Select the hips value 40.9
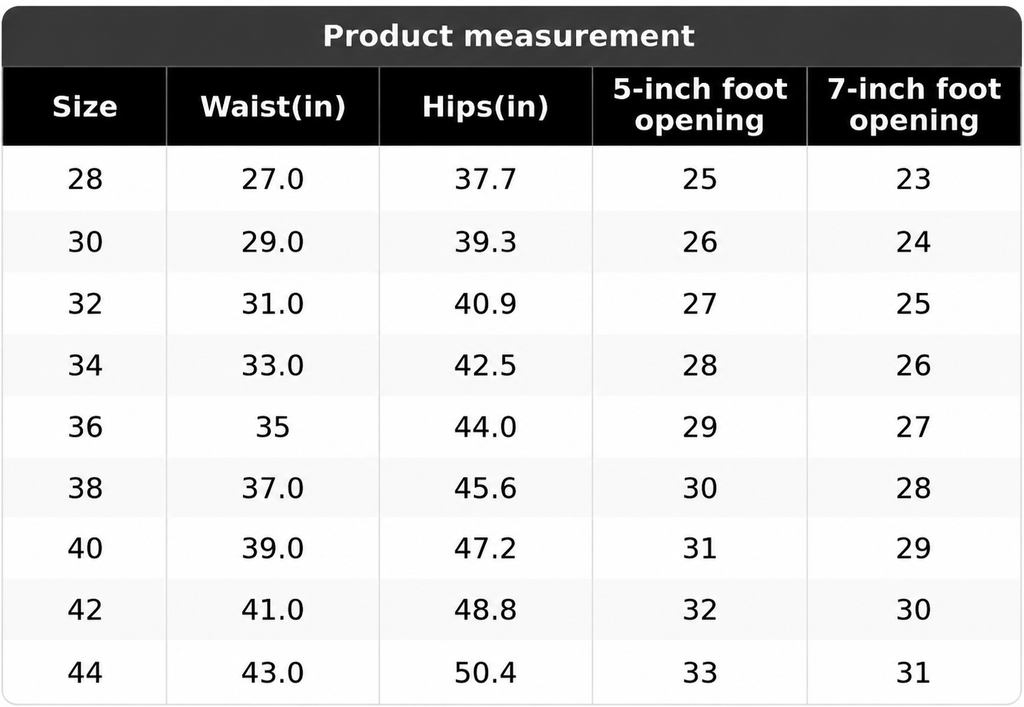The image size is (1024, 707). (485, 304)
